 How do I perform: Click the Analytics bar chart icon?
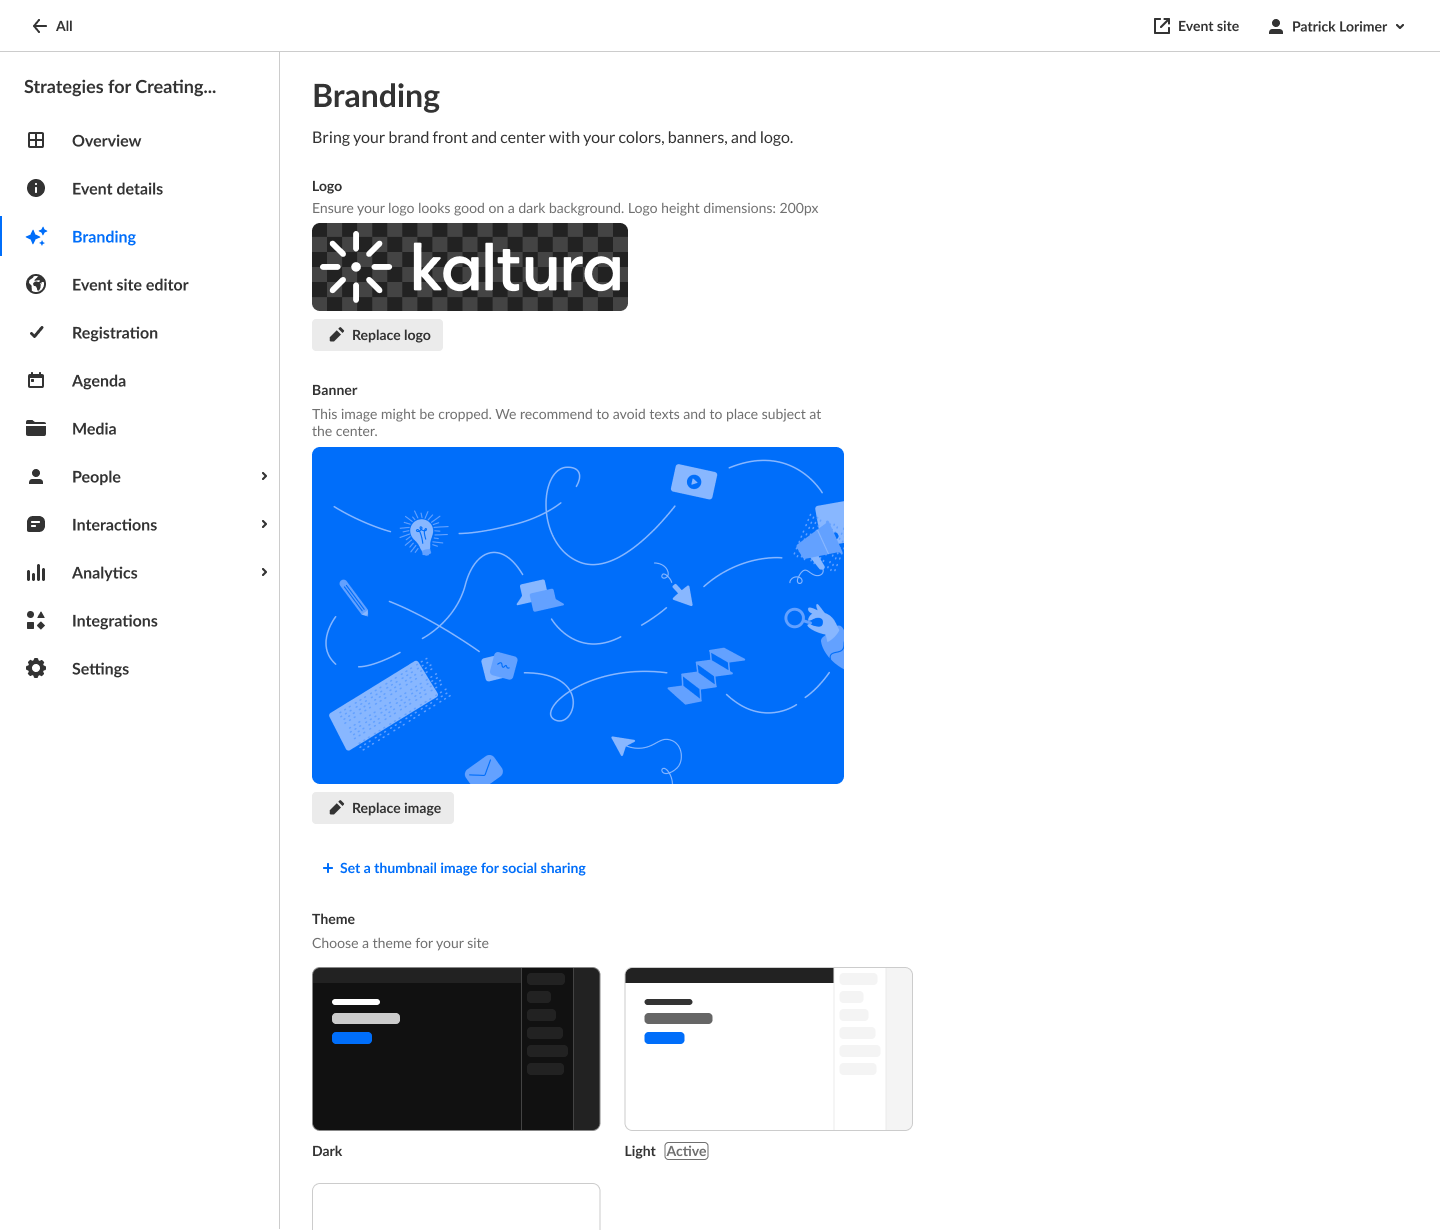point(36,572)
